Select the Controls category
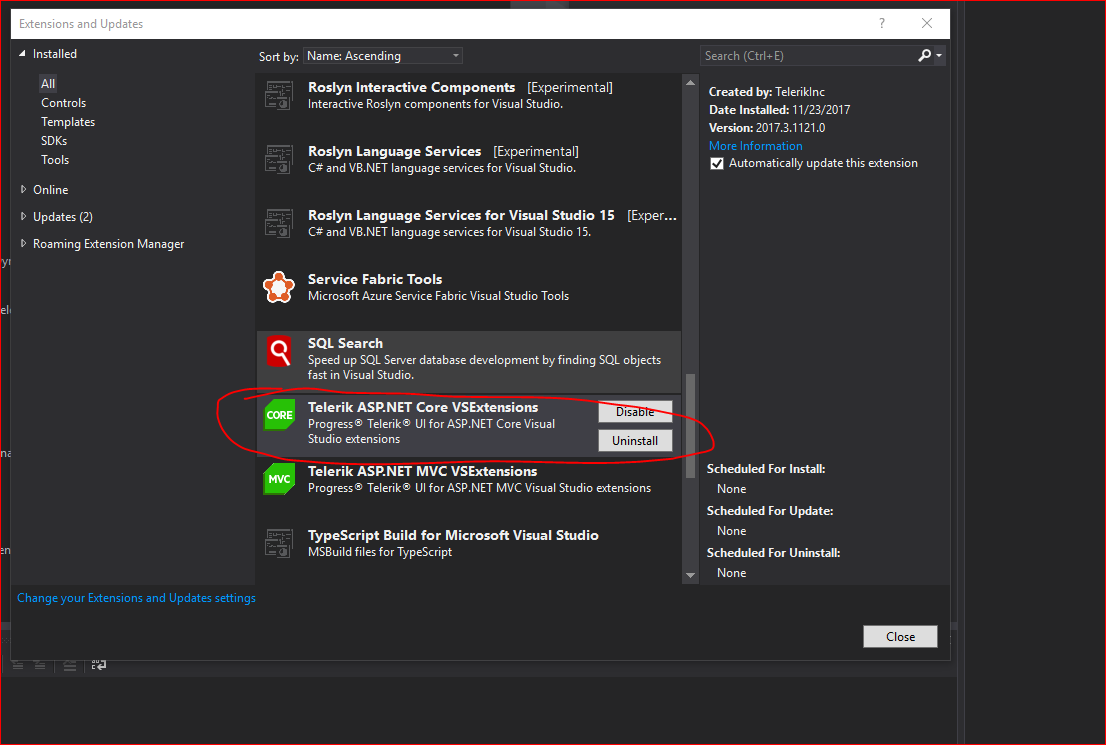 [63, 103]
